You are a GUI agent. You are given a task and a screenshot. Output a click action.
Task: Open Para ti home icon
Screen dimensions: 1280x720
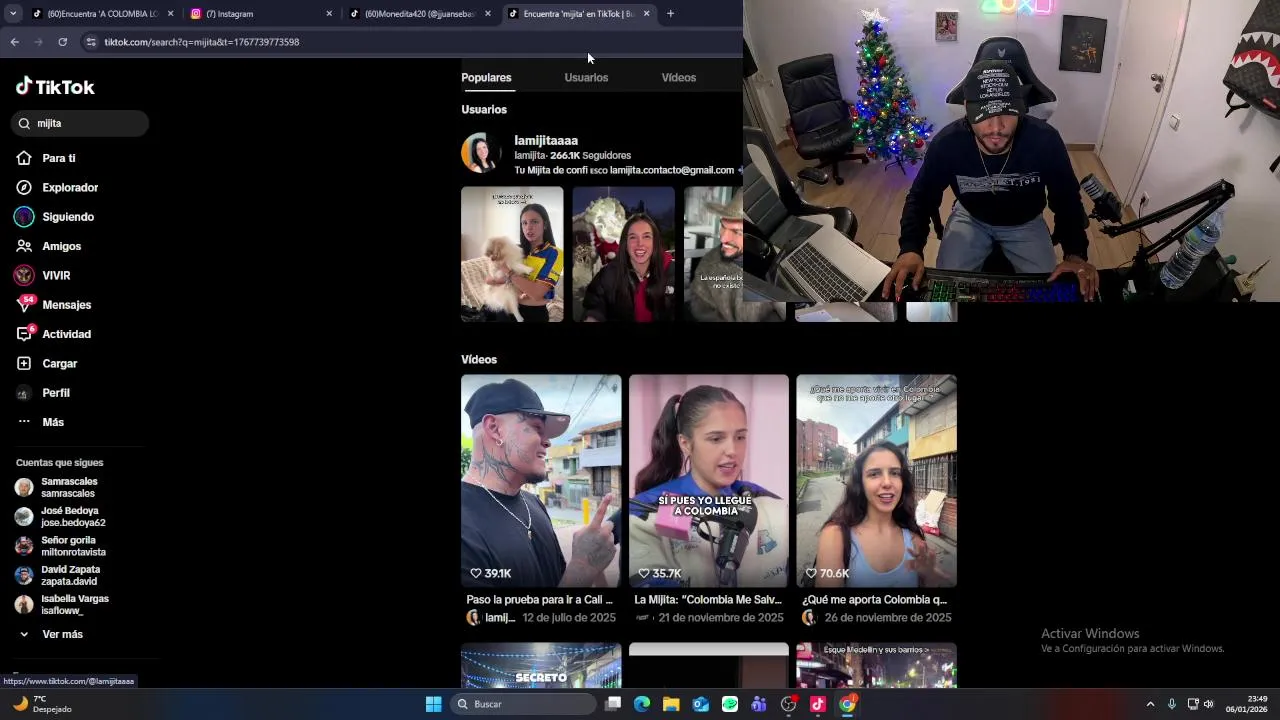click(x=24, y=158)
